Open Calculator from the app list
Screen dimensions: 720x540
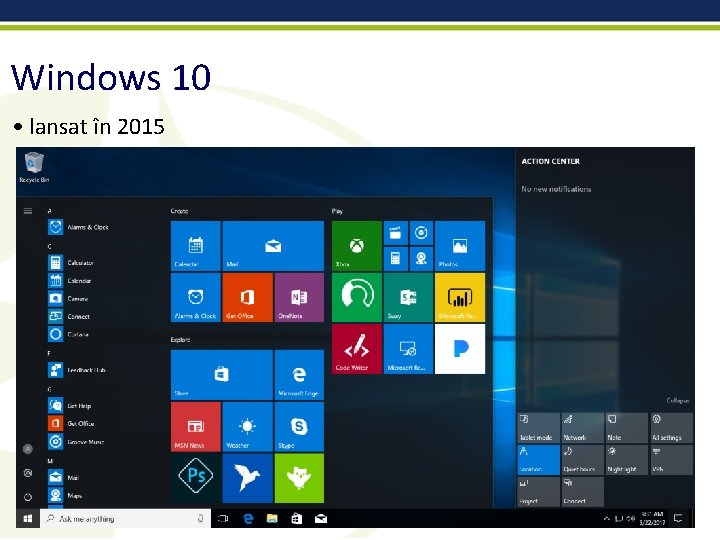[x=71, y=263]
